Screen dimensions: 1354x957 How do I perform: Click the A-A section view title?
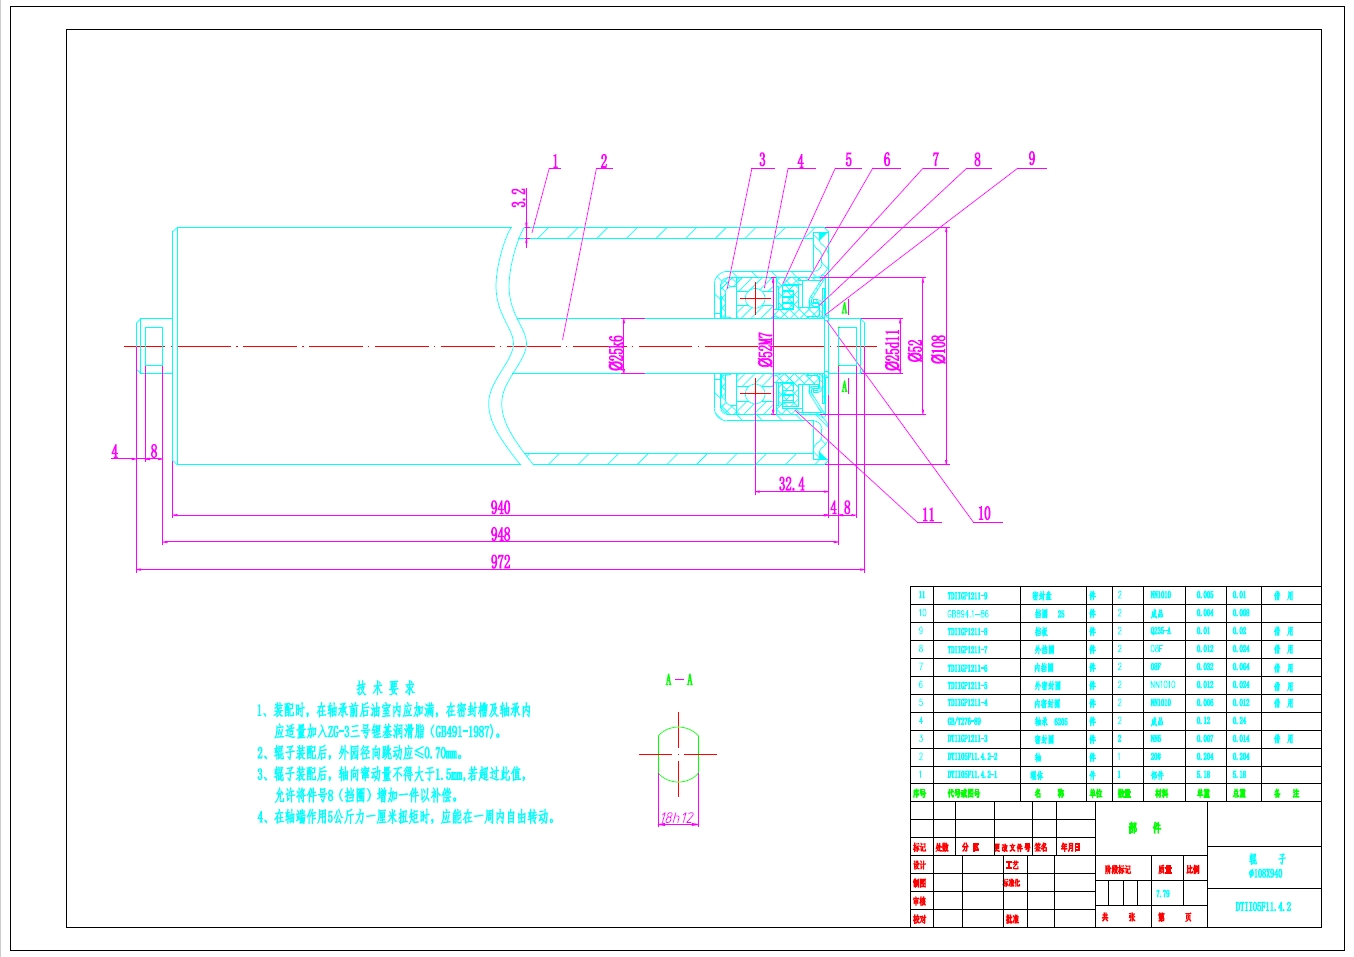point(679,680)
